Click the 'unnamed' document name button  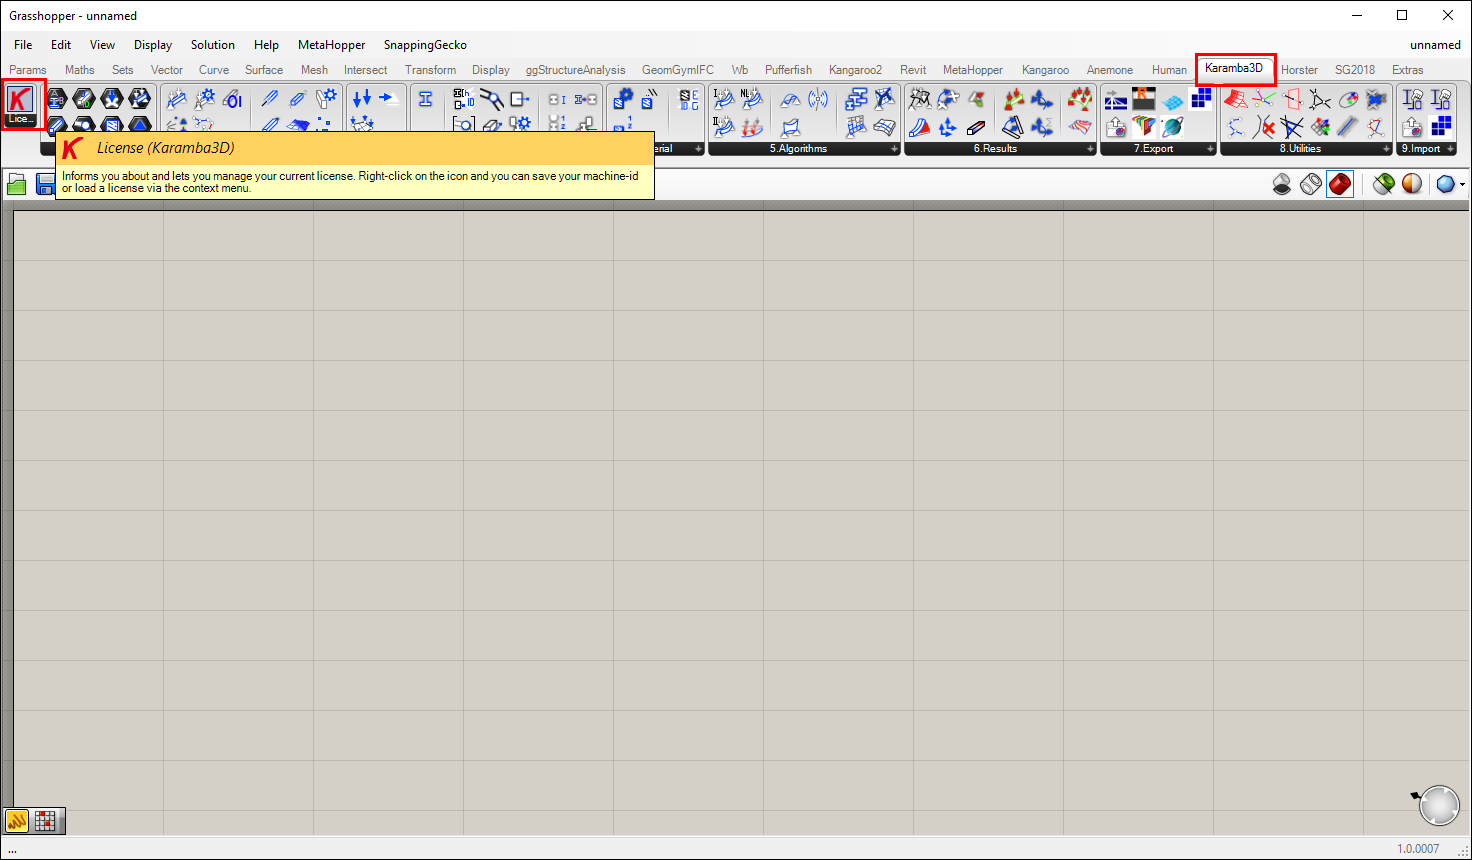(x=1435, y=45)
